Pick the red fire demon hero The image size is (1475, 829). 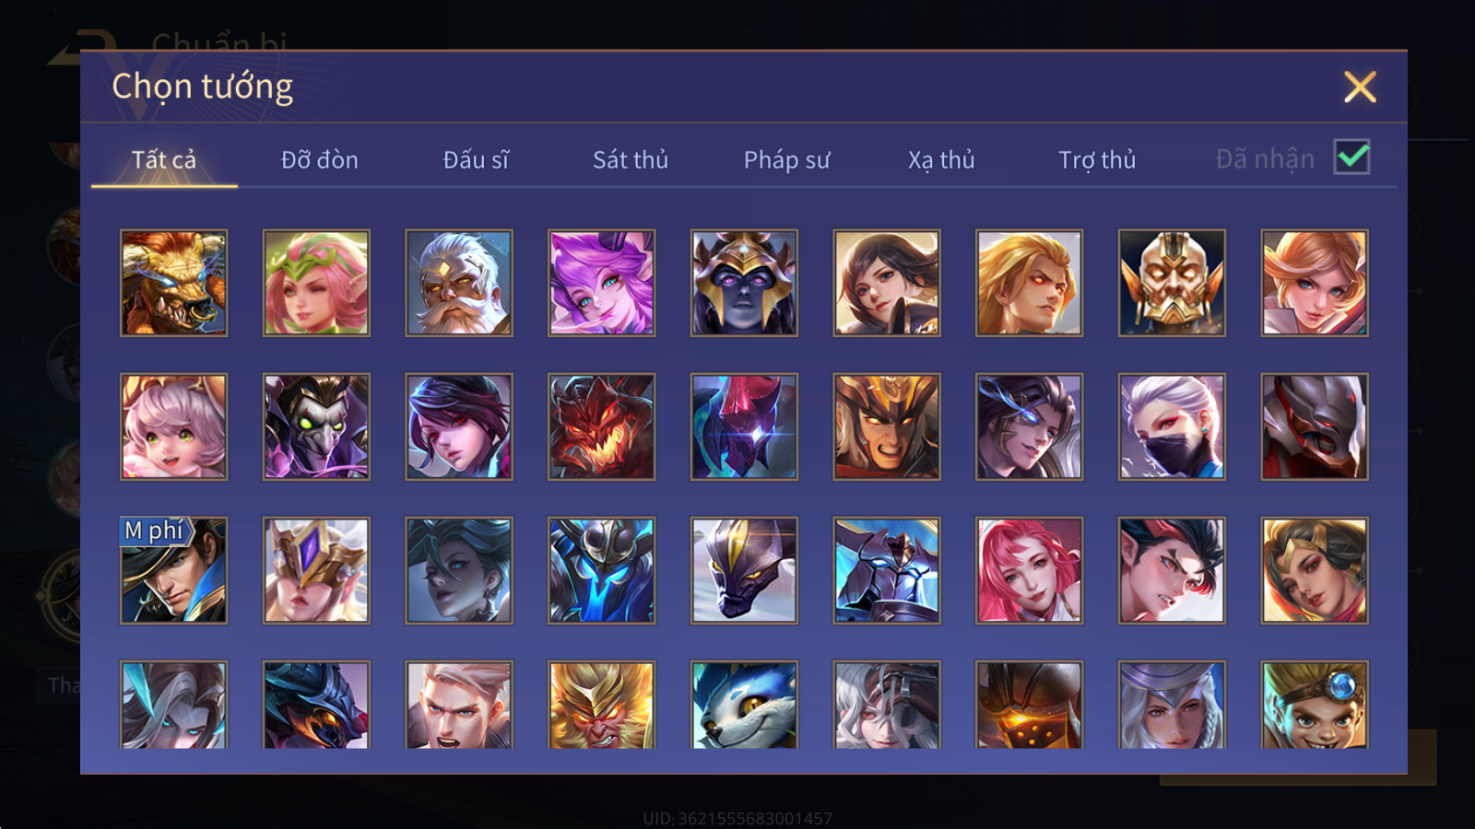601,427
